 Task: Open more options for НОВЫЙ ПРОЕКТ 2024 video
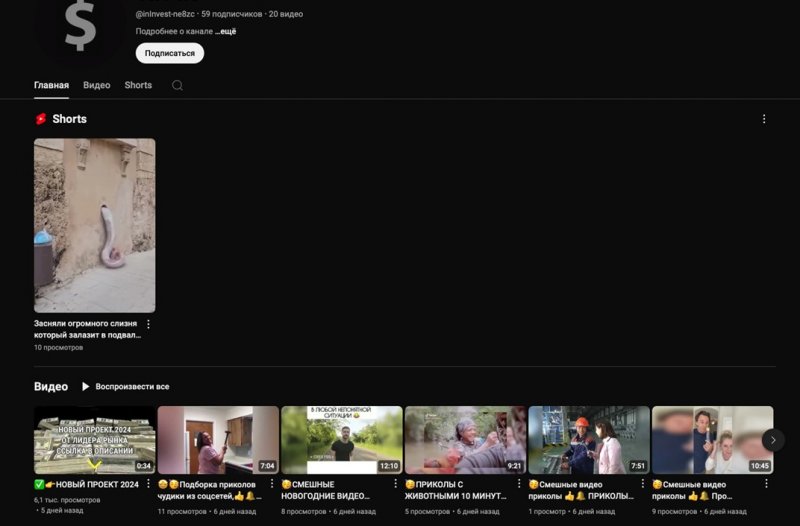click(x=149, y=484)
